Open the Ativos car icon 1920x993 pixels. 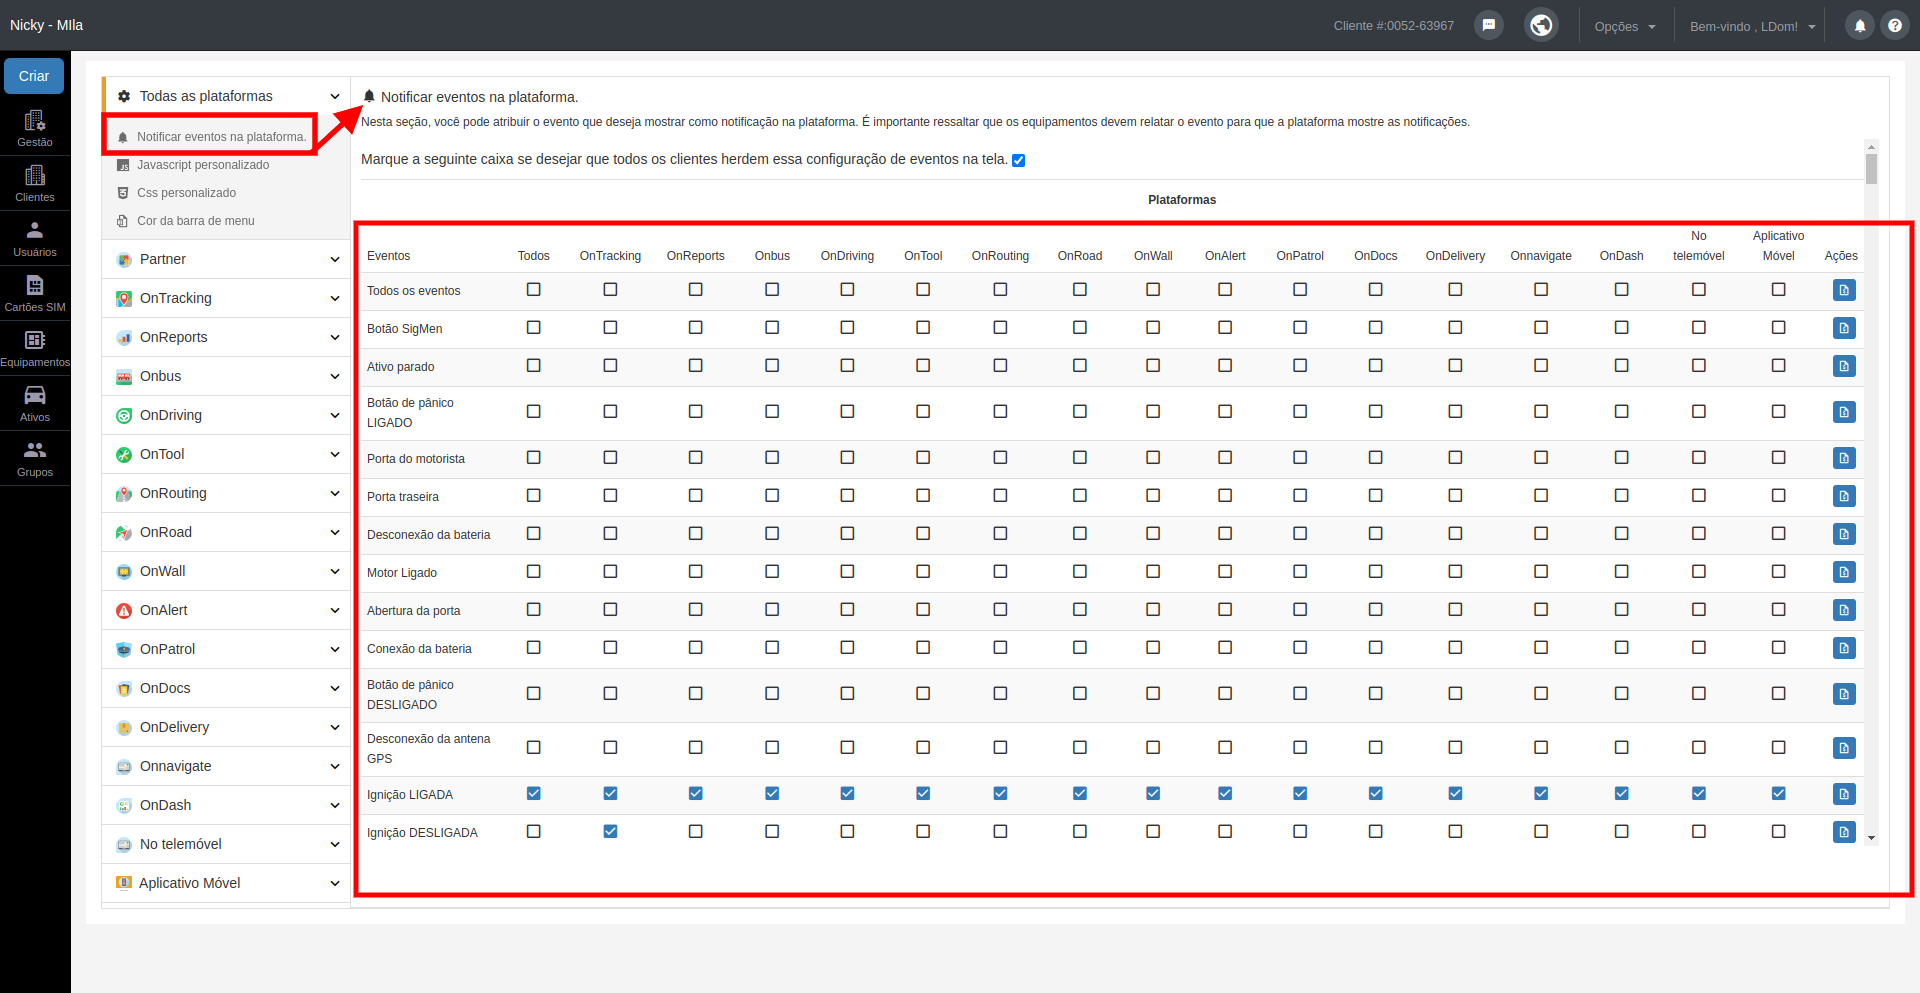[x=35, y=403]
